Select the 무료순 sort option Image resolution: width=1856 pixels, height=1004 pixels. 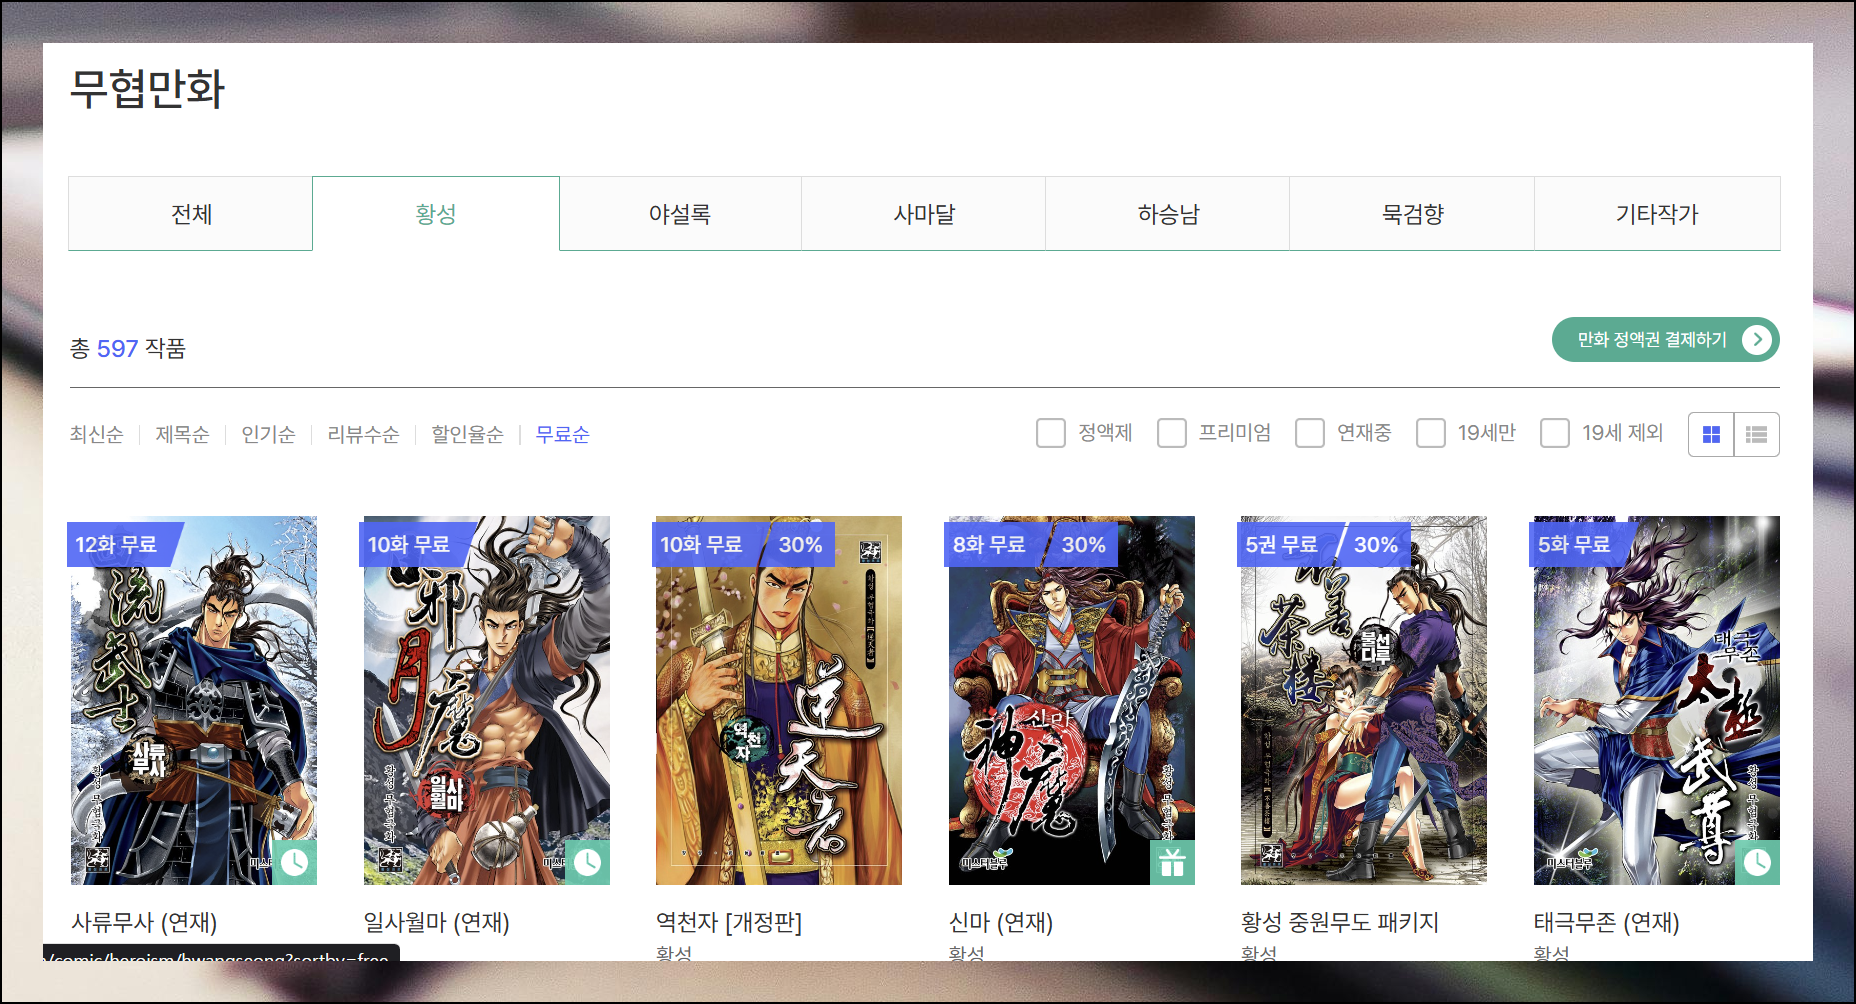562,434
